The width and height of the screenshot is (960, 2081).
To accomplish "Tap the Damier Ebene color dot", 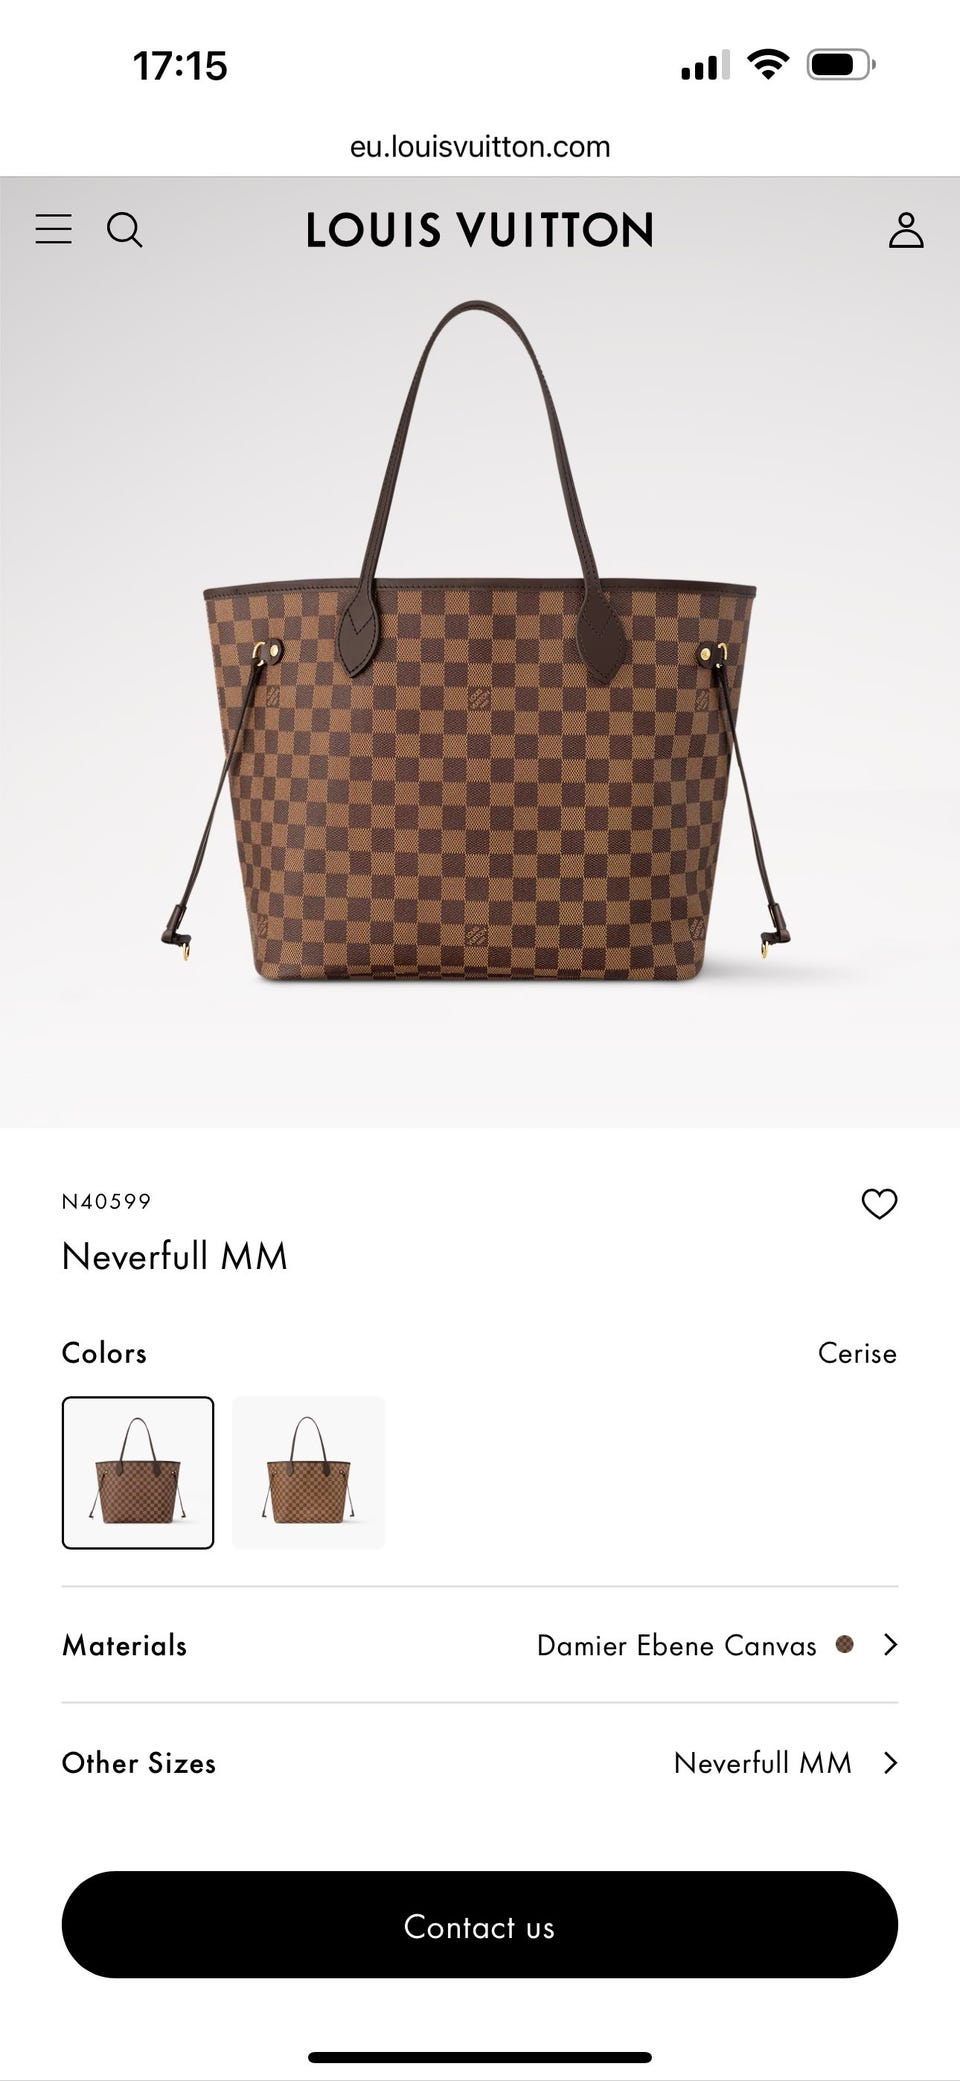I will point(845,1644).
